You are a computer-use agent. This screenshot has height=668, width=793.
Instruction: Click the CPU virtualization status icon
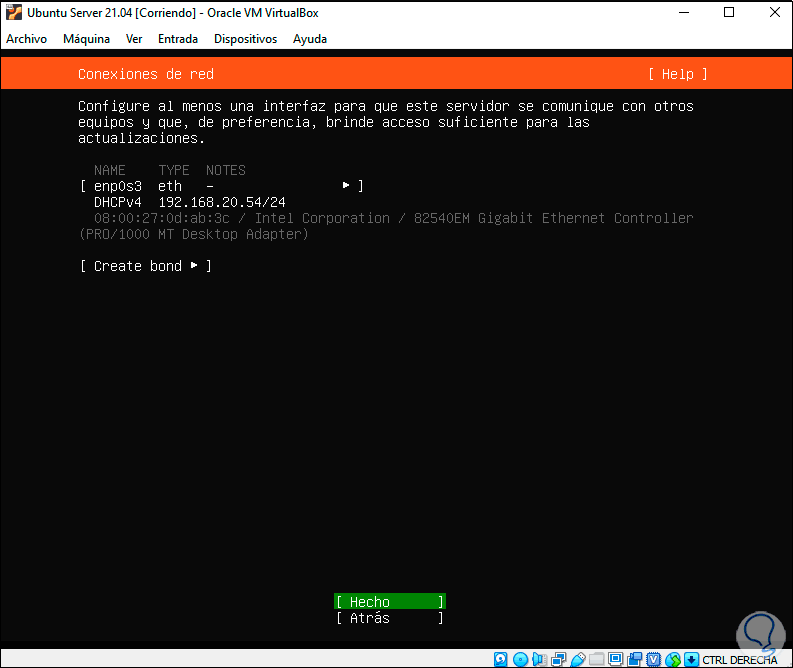pyautogui.click(x=653, y=659)
